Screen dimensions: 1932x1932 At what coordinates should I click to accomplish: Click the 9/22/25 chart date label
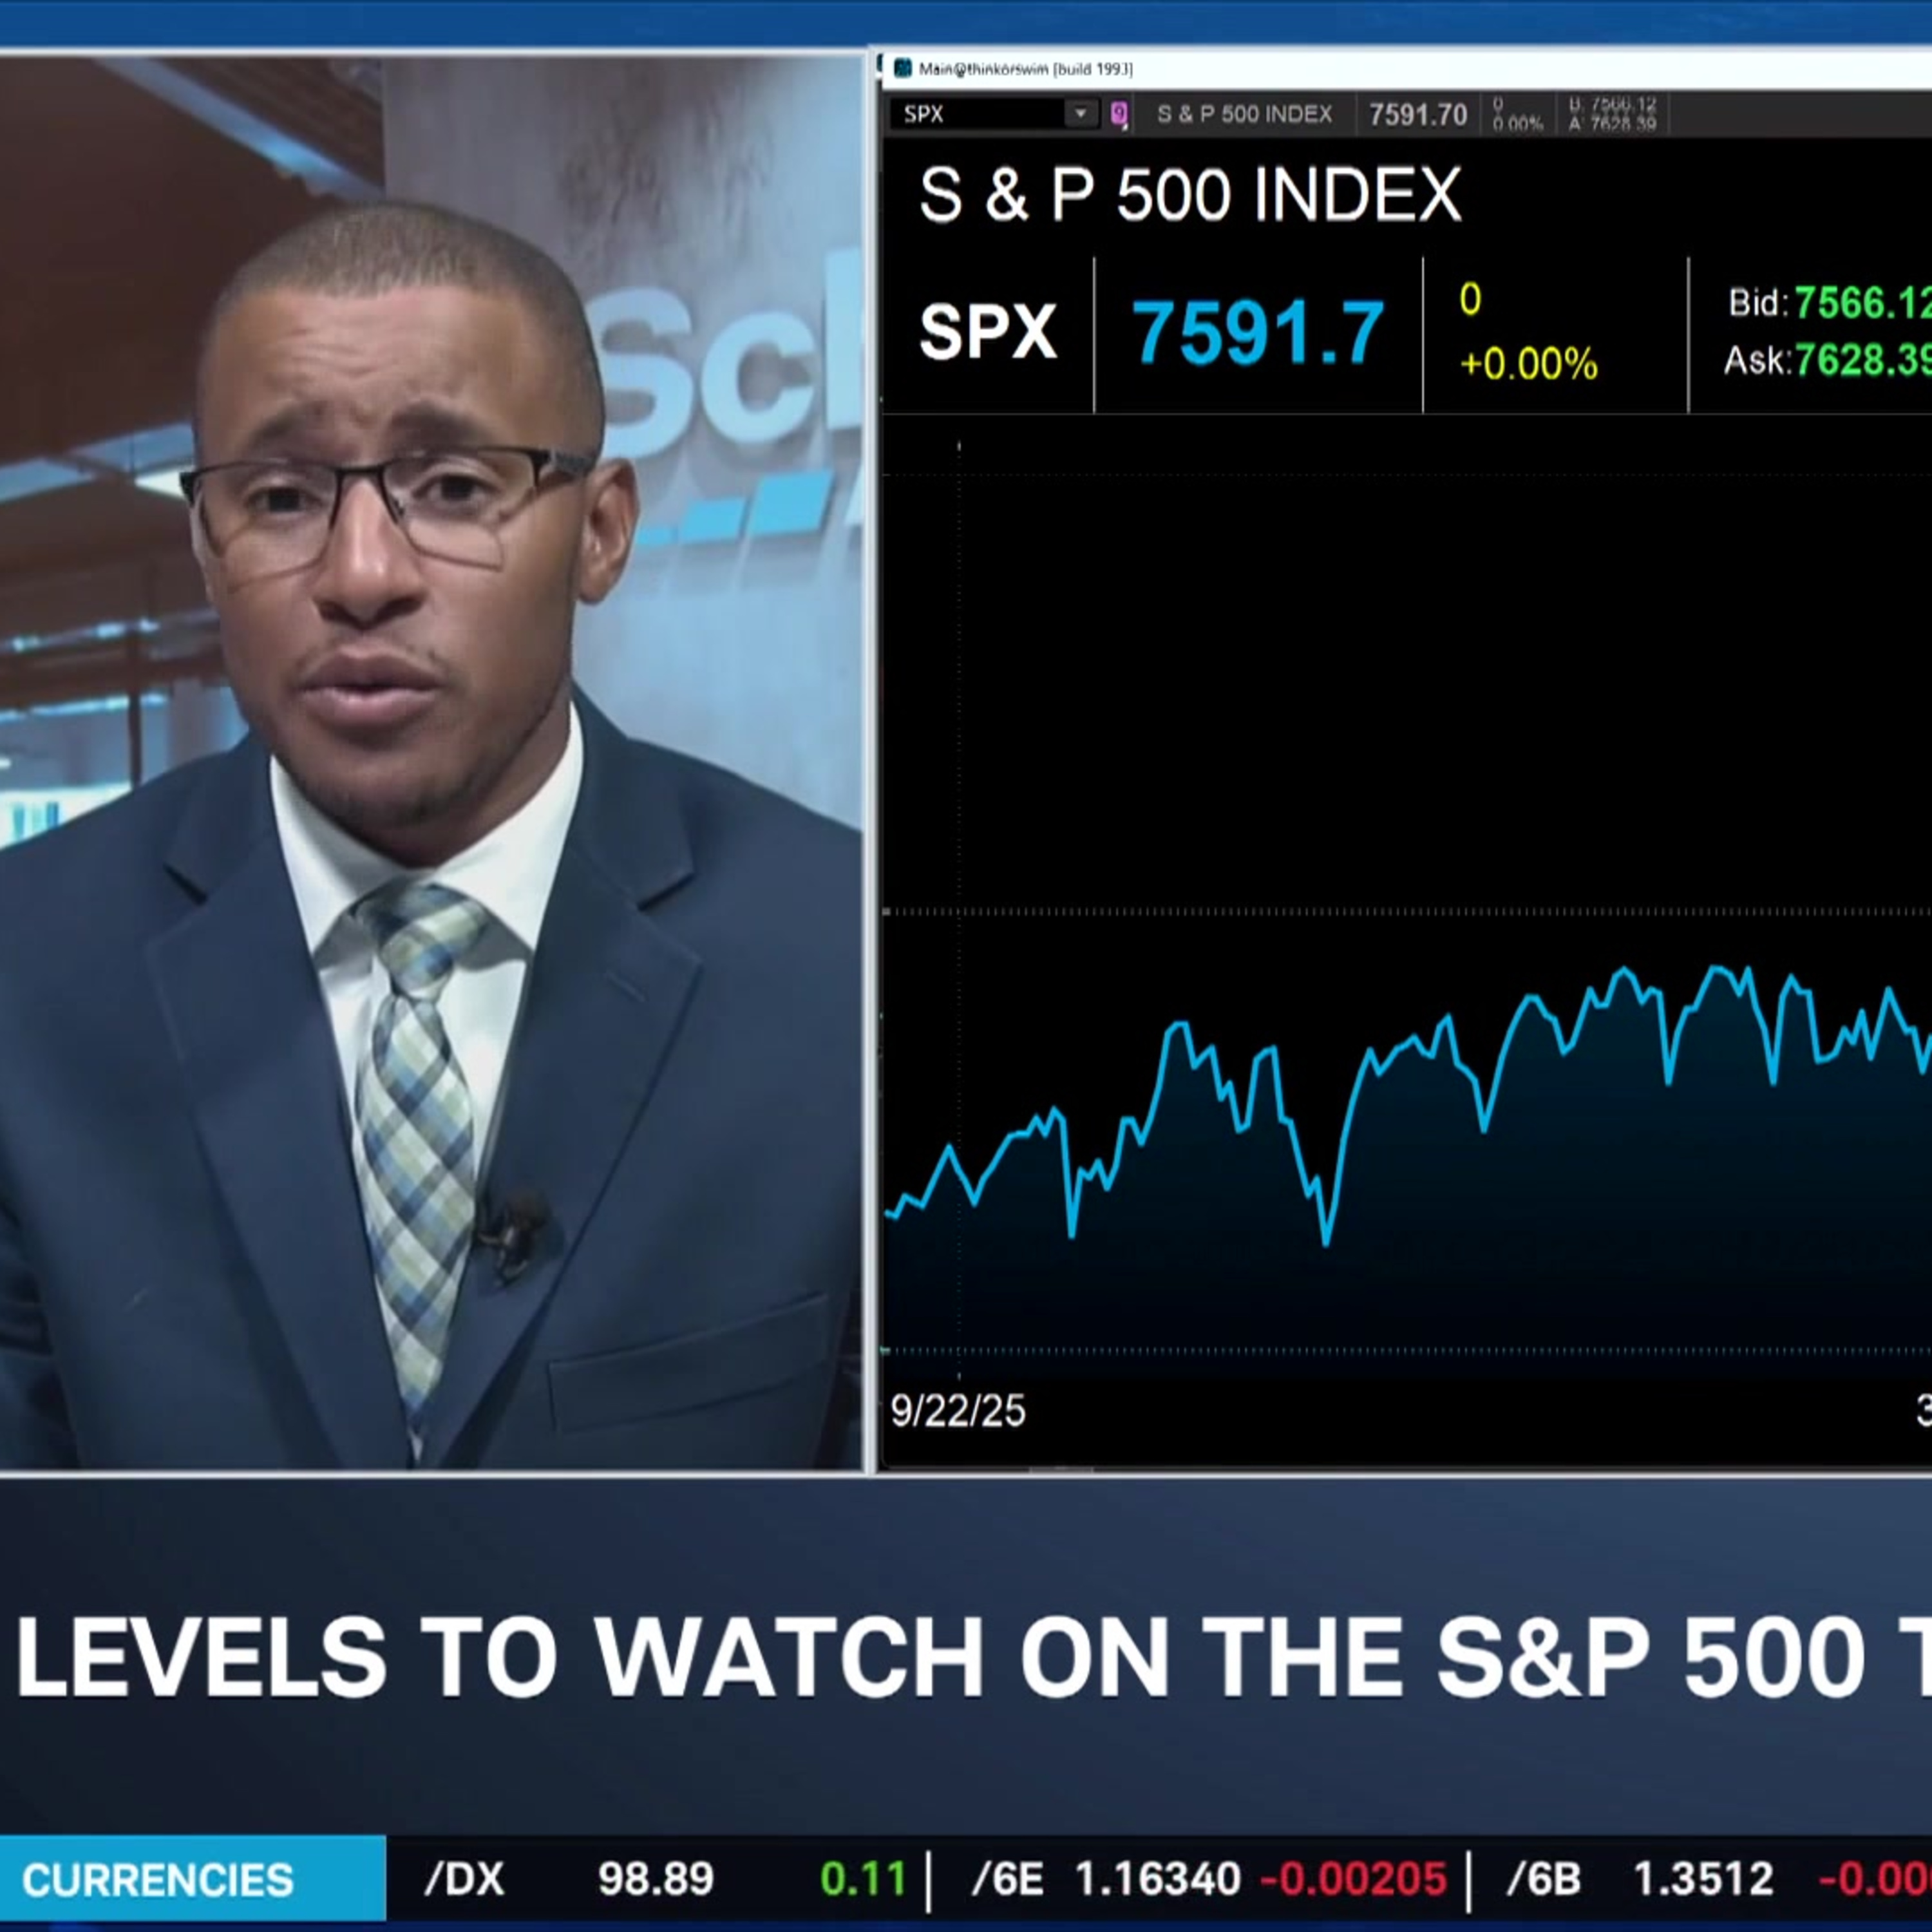point(958,1411)
